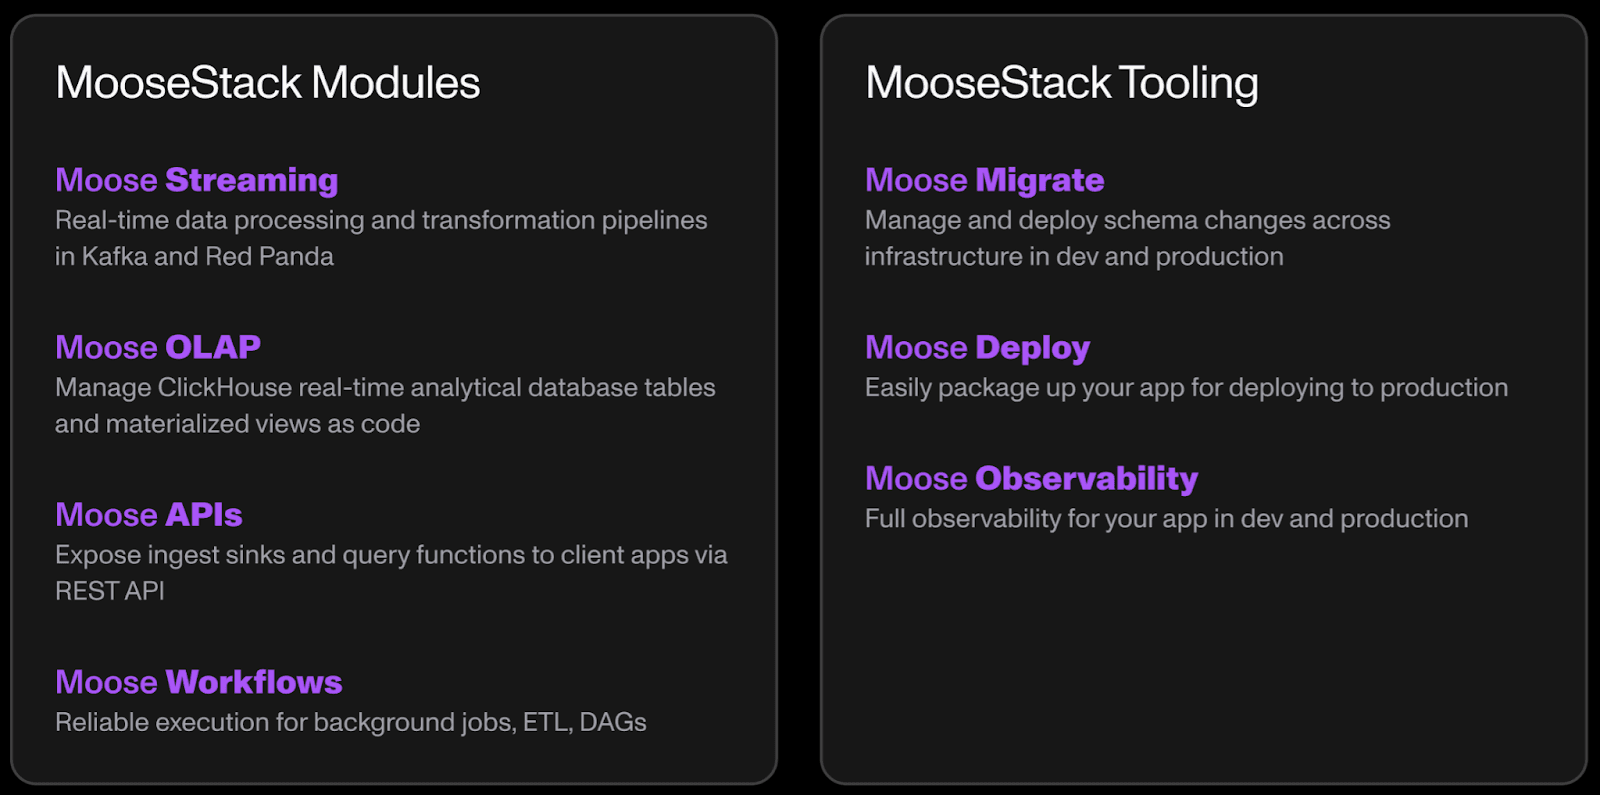Screen dimensions: 1600x795
Task: Open the Moose Observability link
Action: 1031,478
